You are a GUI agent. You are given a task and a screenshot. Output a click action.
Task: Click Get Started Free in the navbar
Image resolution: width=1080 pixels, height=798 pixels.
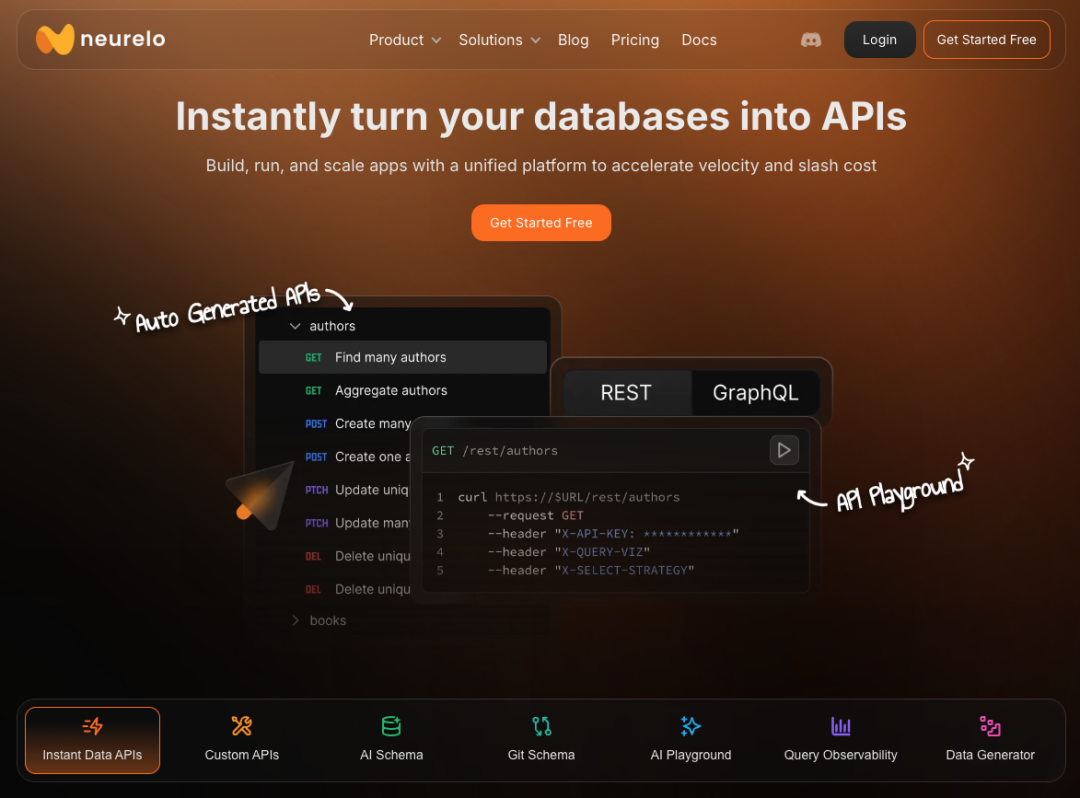tap(986, 40)
